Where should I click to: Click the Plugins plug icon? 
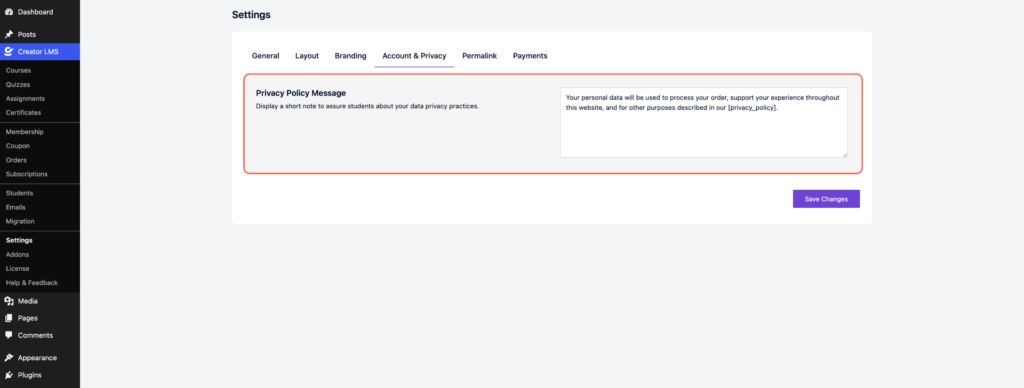click(9, 375)
